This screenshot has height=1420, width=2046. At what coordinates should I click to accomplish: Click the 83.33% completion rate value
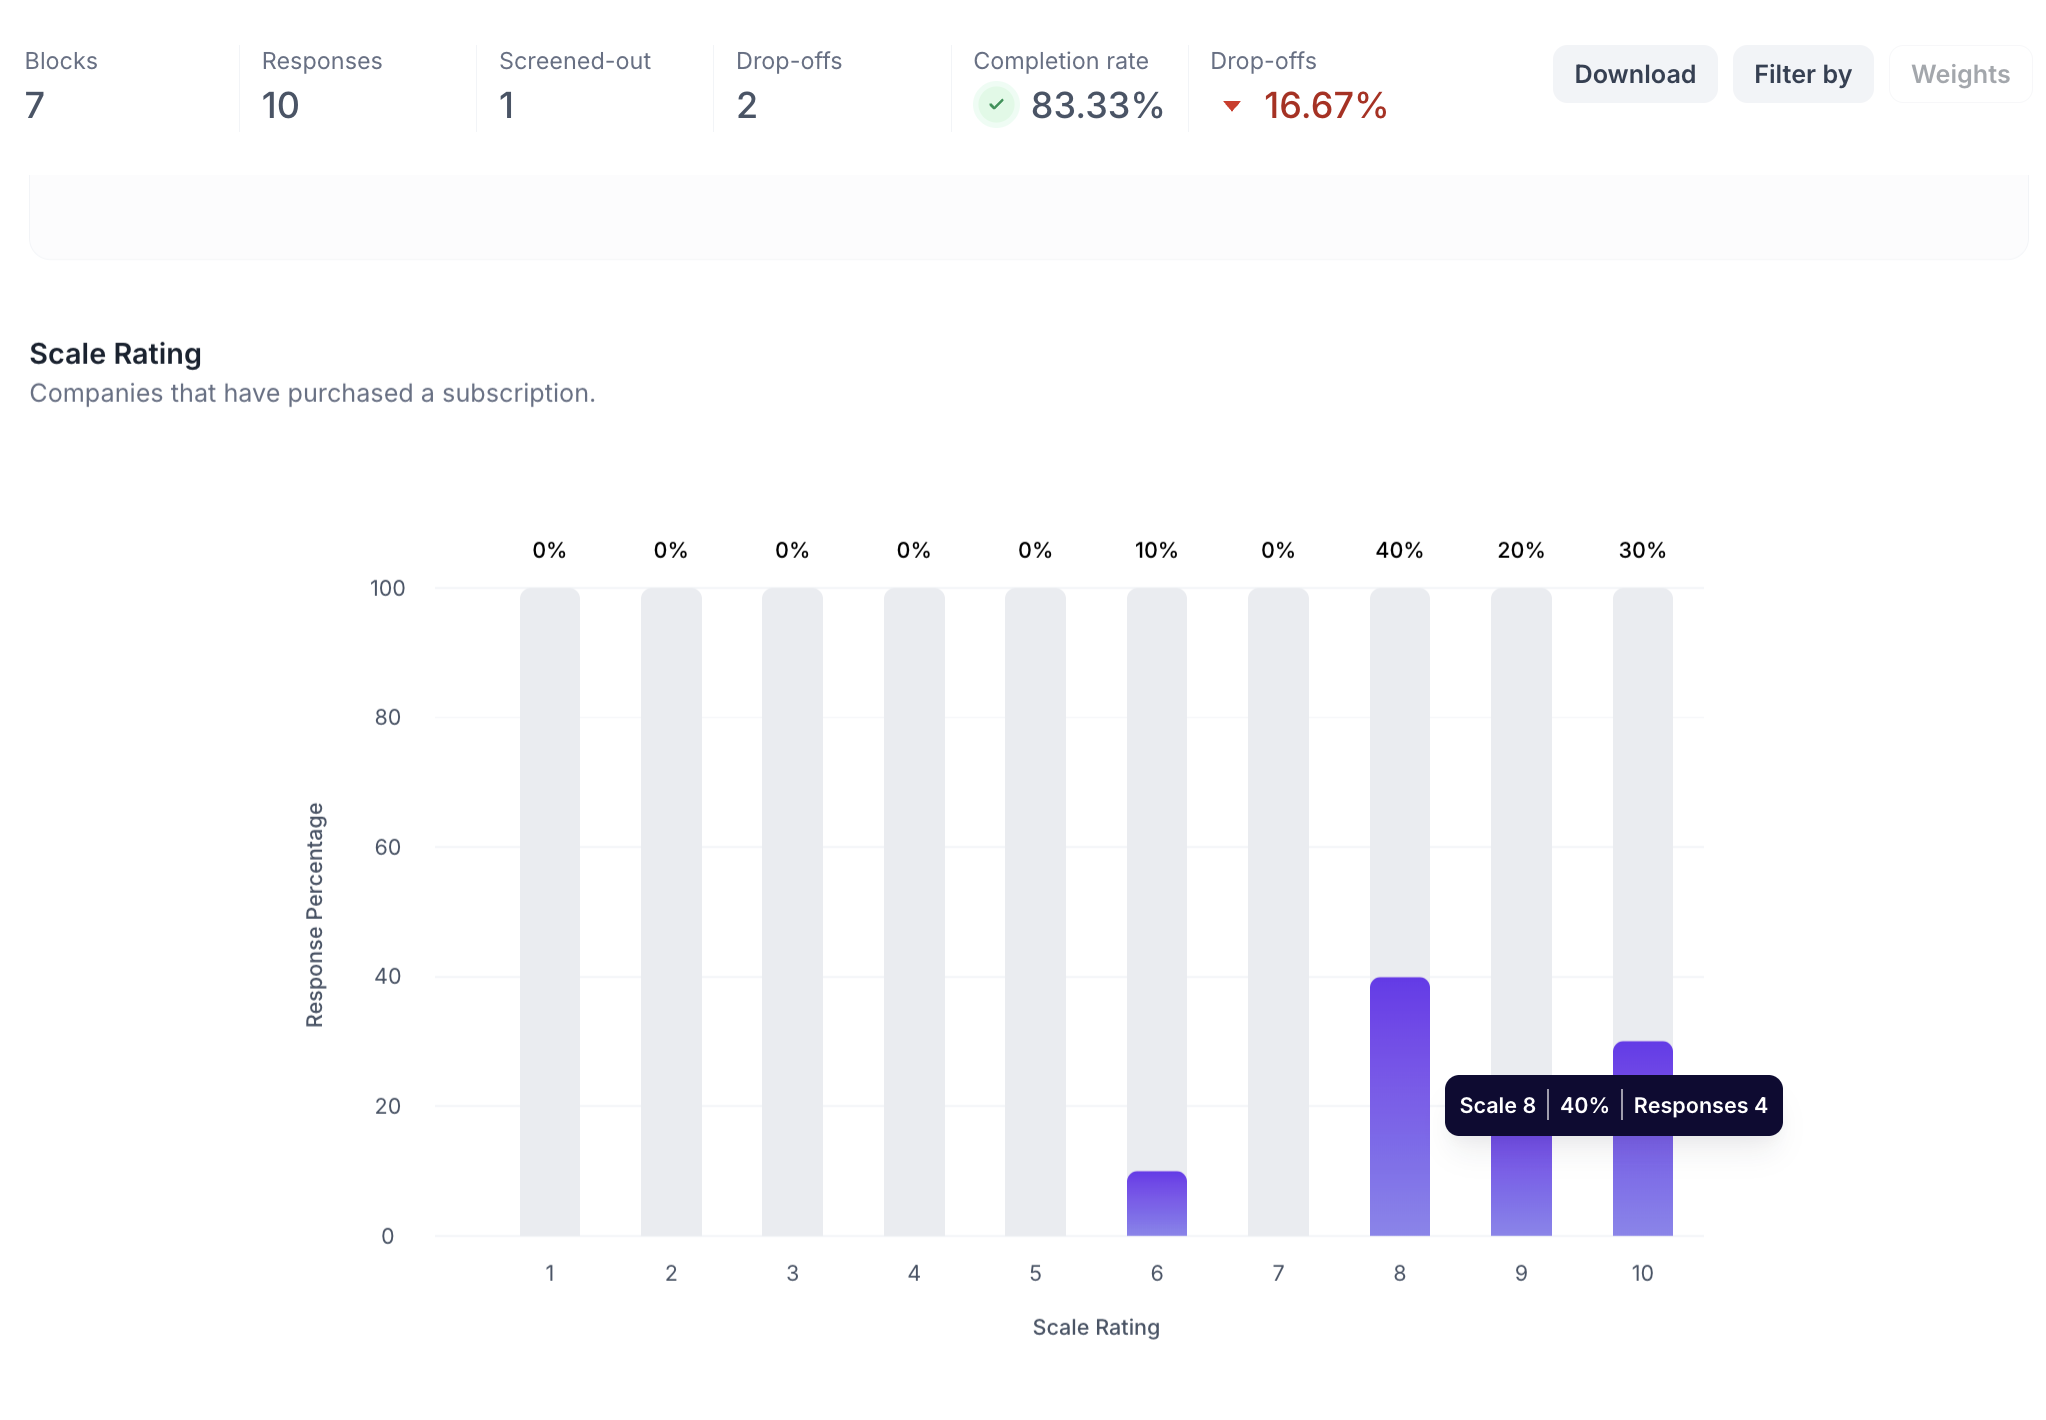(1096, 105)
